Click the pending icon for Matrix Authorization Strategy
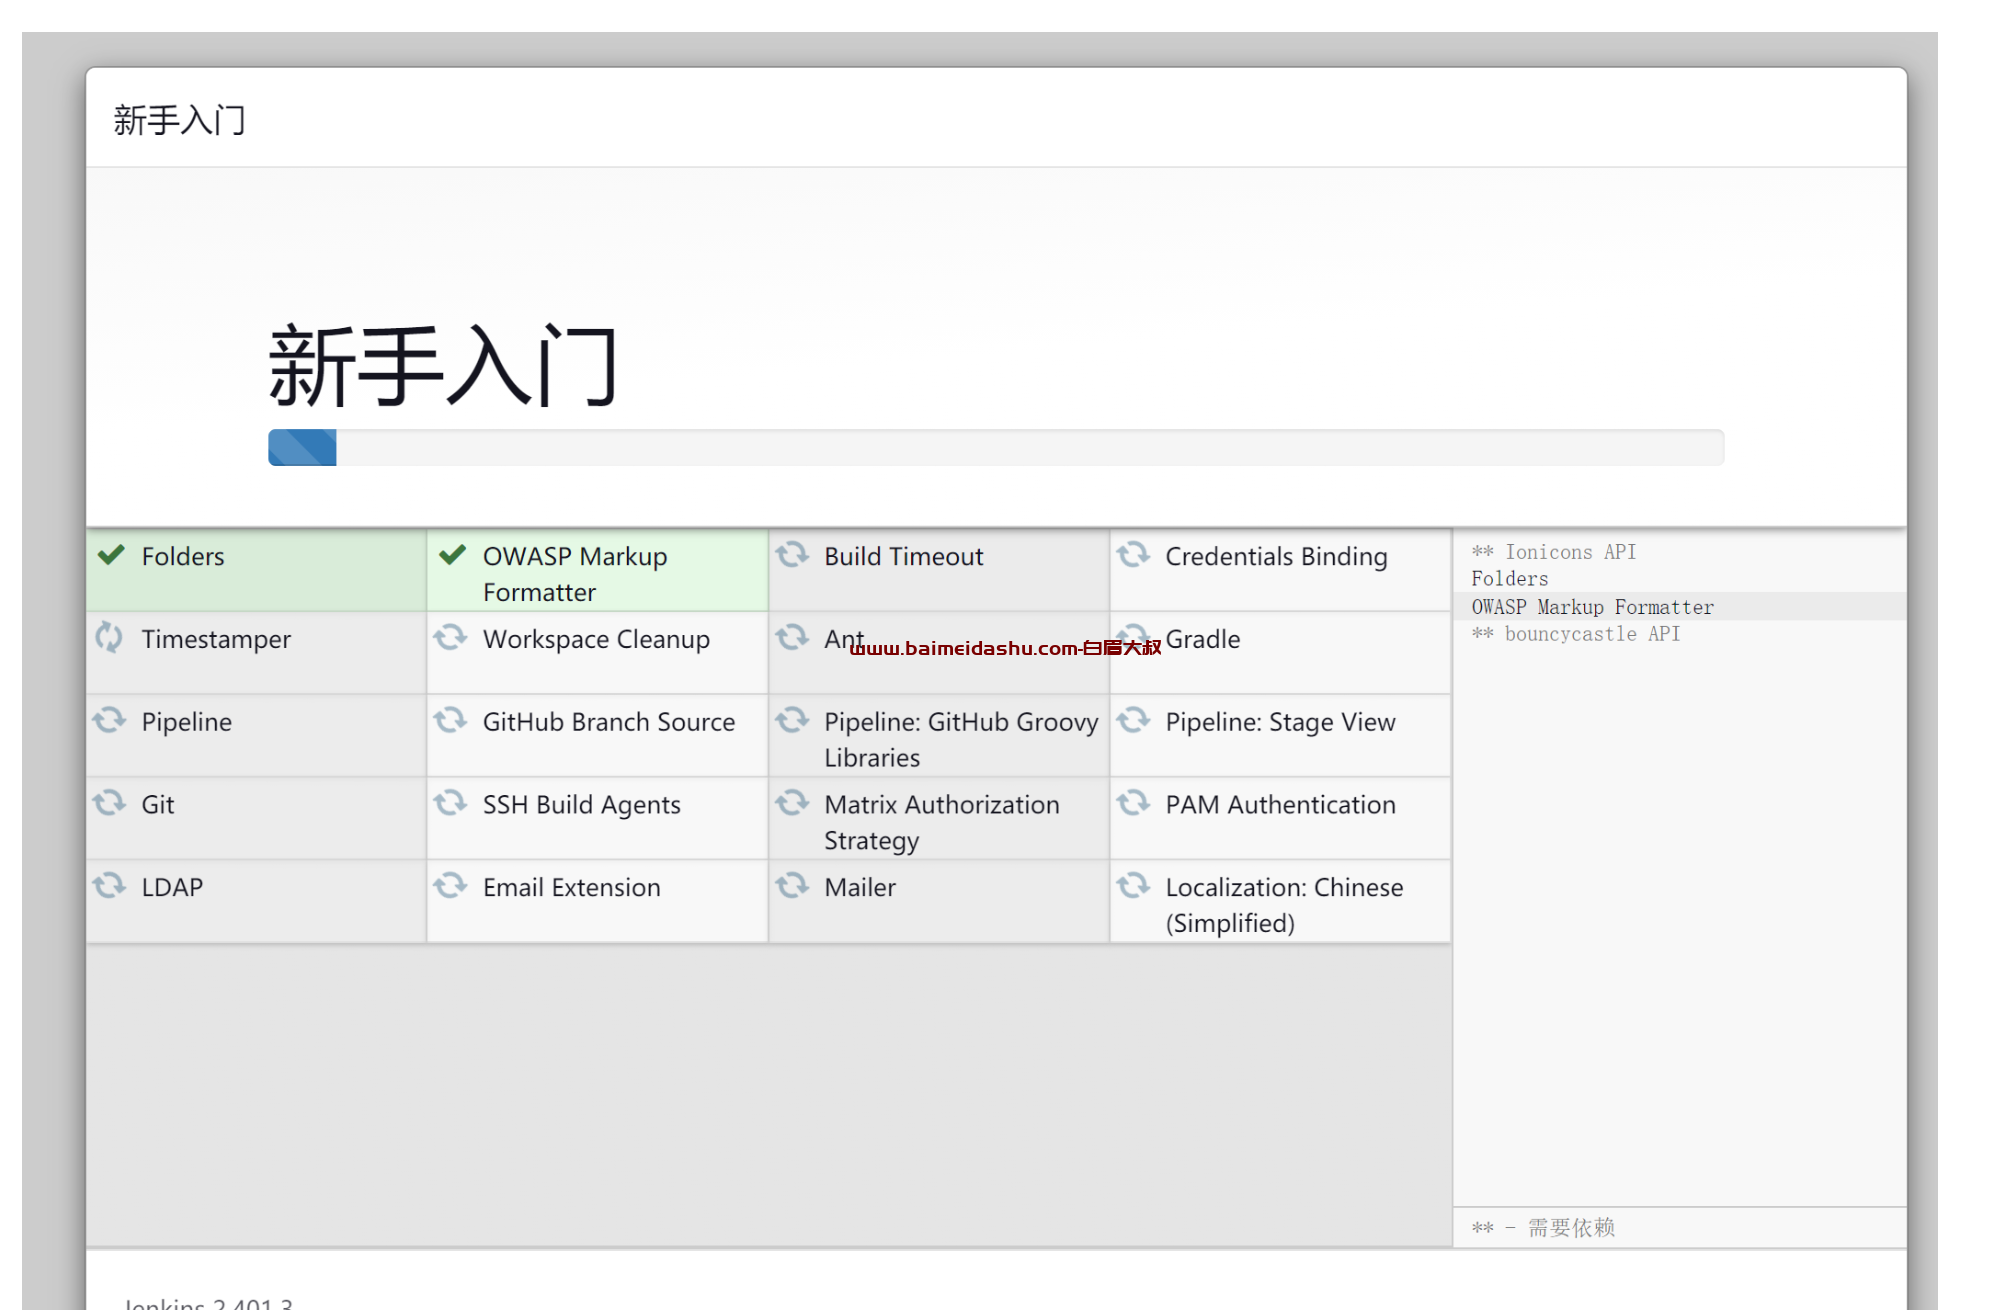 click(x=792, y=803)
